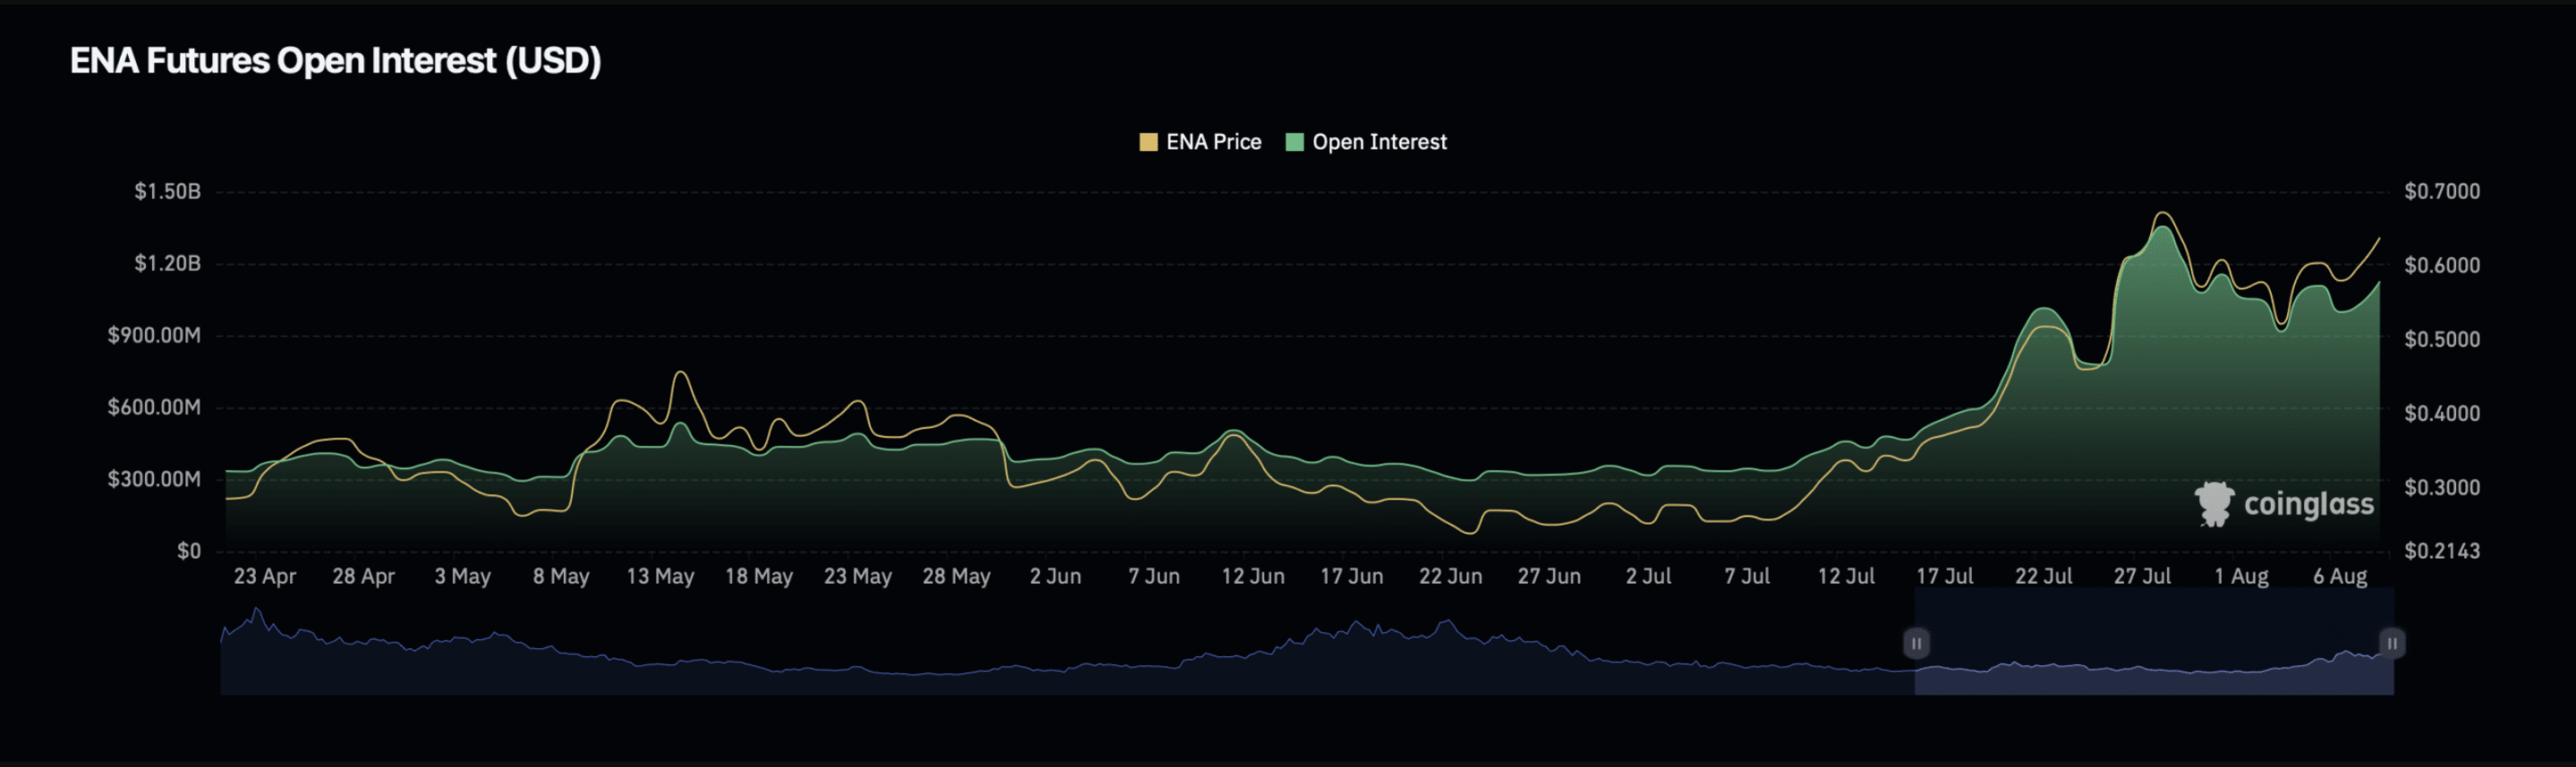Click the 17 Jun date label
The width and height of the screenshot is (2576, 767).
[x=1352, y=576]
